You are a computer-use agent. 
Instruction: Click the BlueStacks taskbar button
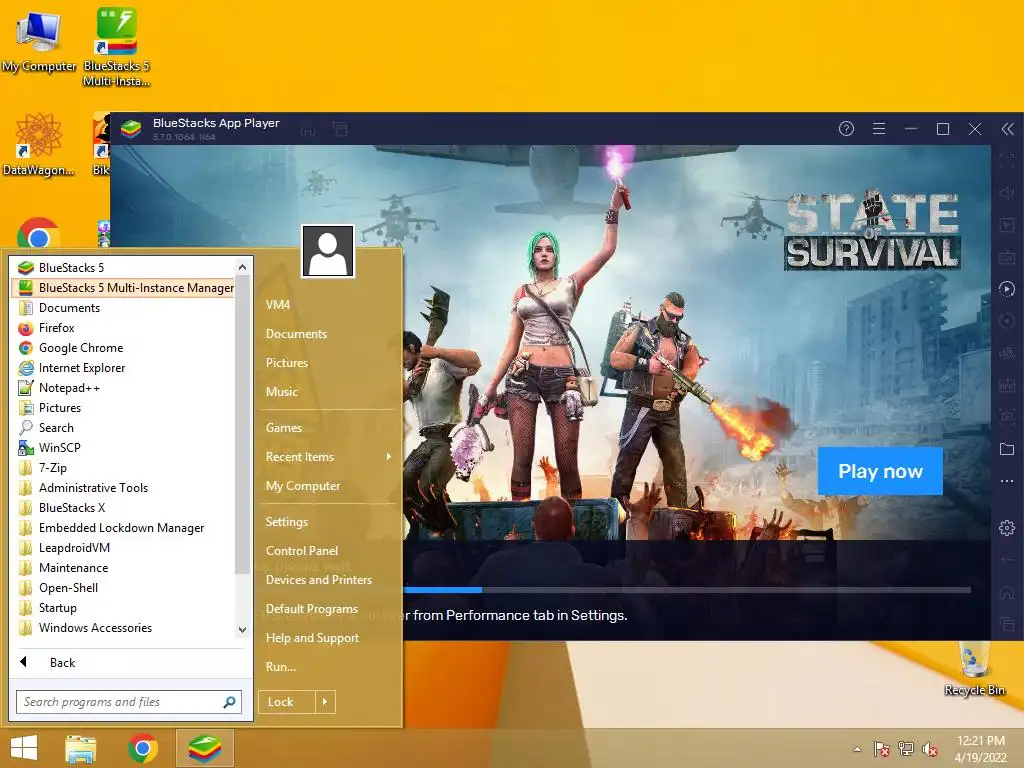205,748
